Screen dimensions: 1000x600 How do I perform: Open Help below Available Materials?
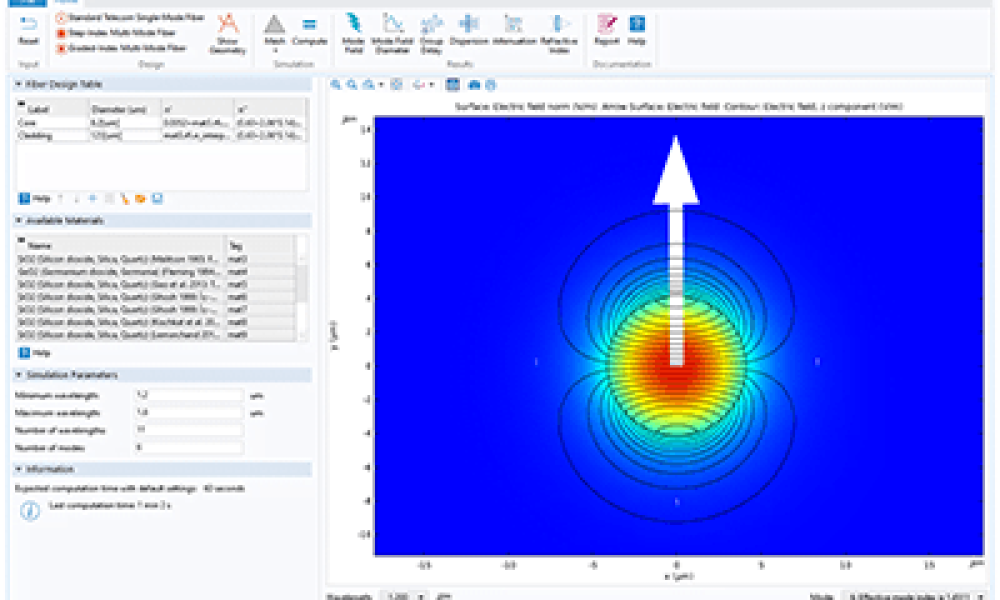34,353
